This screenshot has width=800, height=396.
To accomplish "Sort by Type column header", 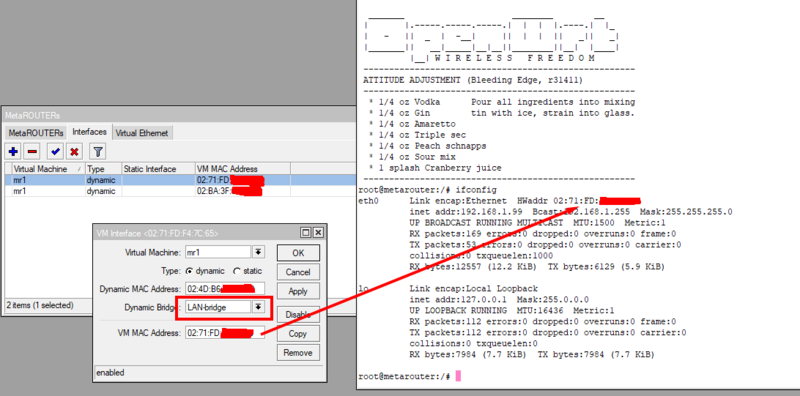I will 104,169.
